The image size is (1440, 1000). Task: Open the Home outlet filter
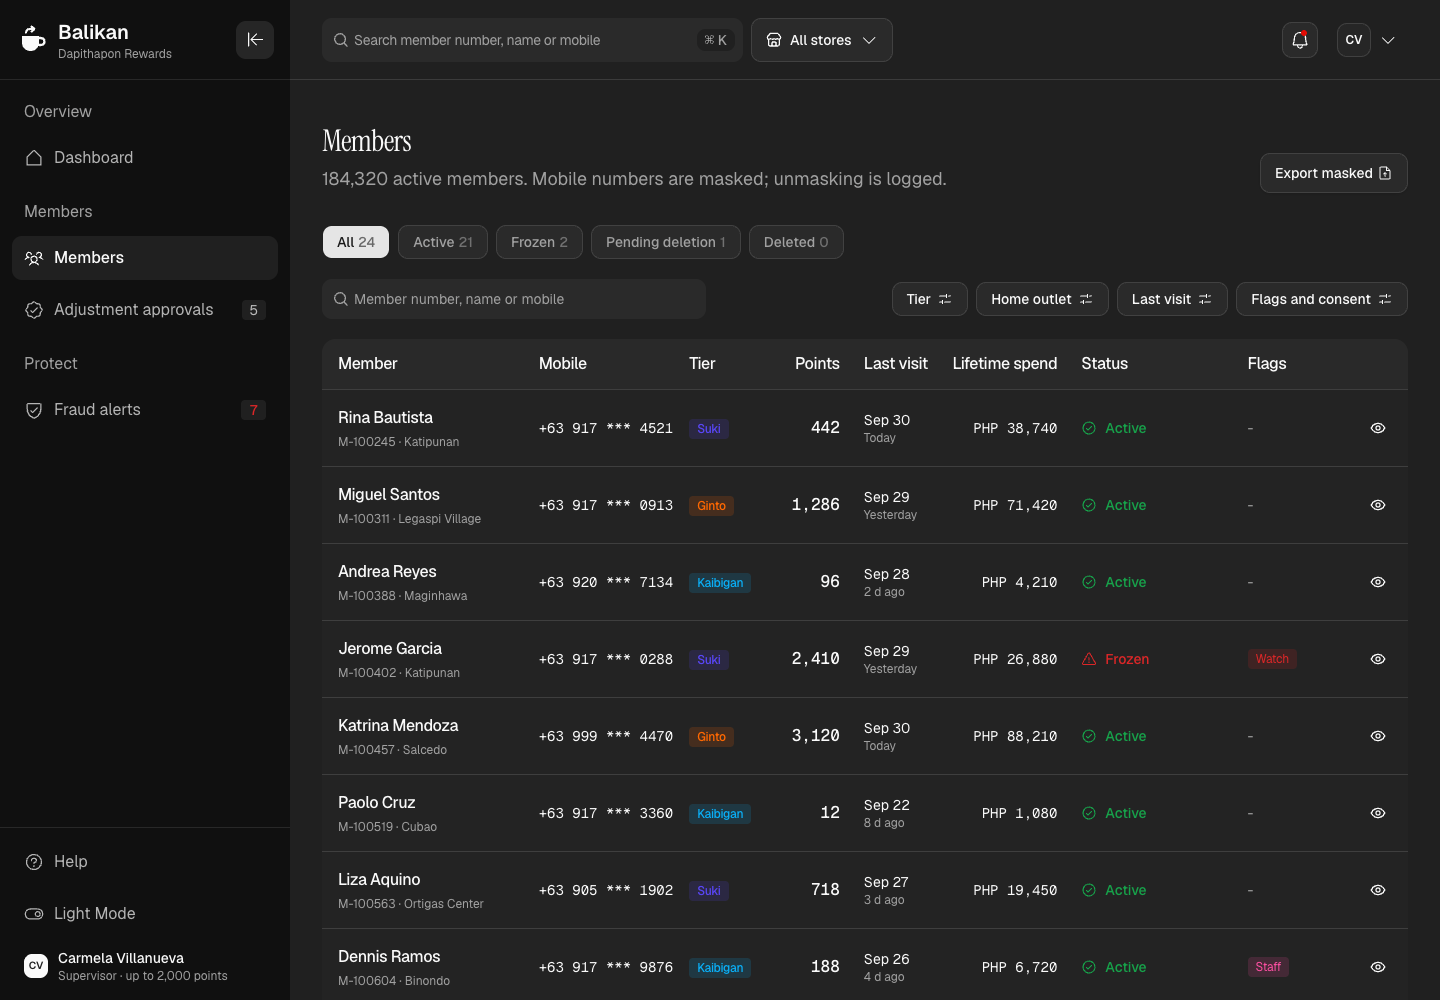1042,299
